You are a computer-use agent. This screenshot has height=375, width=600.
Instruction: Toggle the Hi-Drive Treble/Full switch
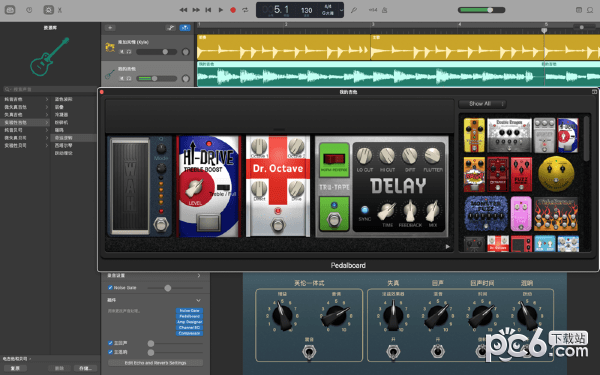pyautogui.click(x=223, y=188)
